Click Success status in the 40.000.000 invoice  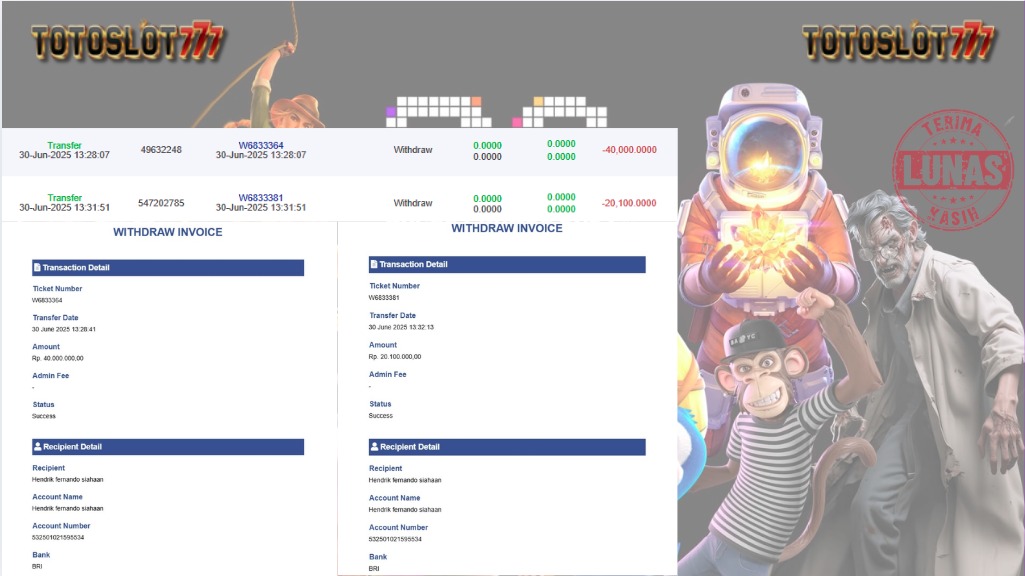tap(44, 416)
